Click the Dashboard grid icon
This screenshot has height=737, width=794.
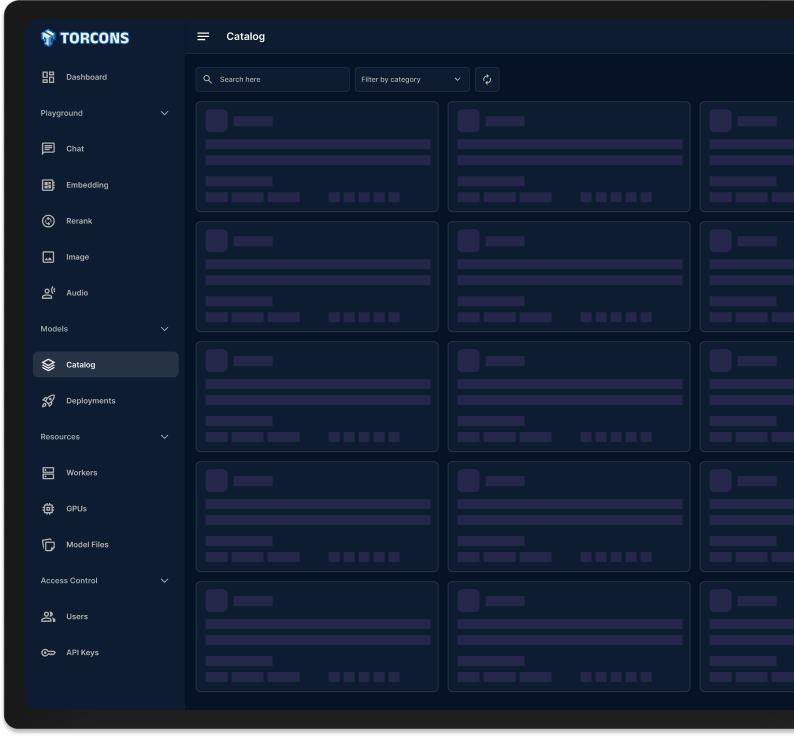[48, 77]
